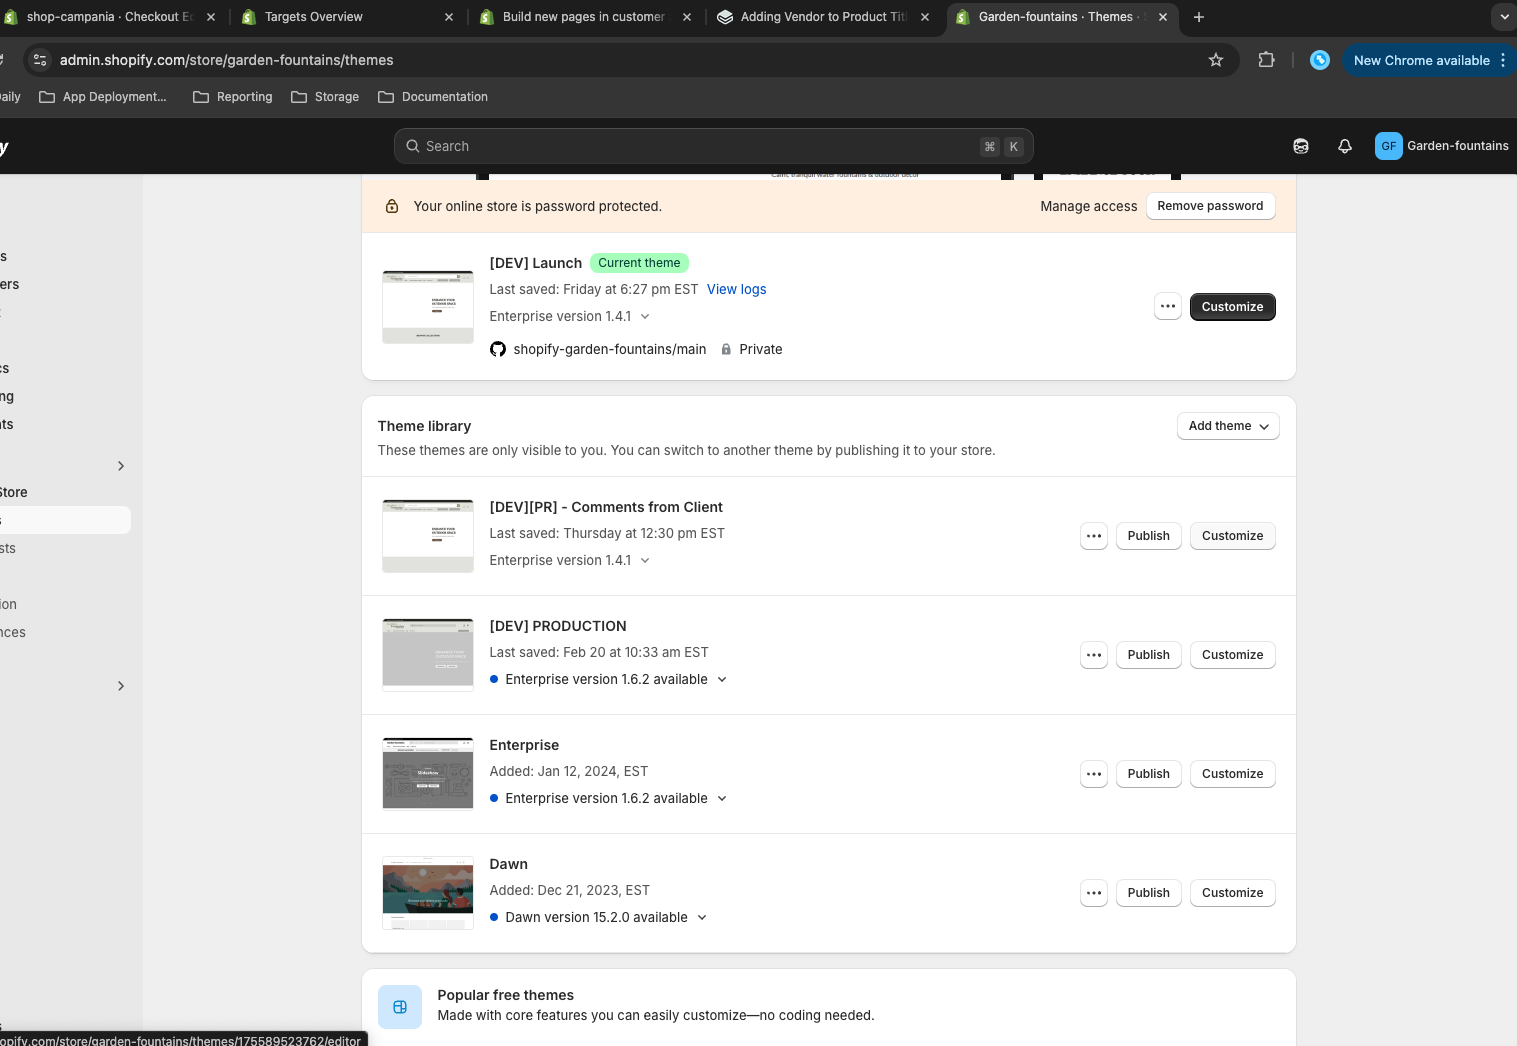The image size is (1517, 1046).
Task: Open more actions for [DEV] Launch theme
Action: point(1167,307)
